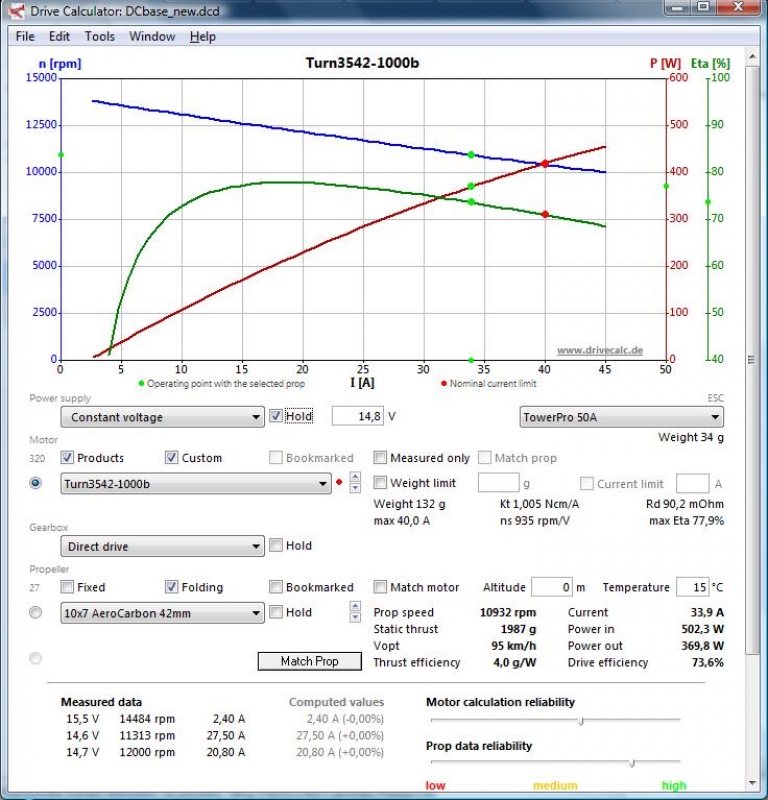Open the Direct drive gearbox dropdown
Viewport: 768px width, 800px height.
pyautogui.click(x=161, y=547)
